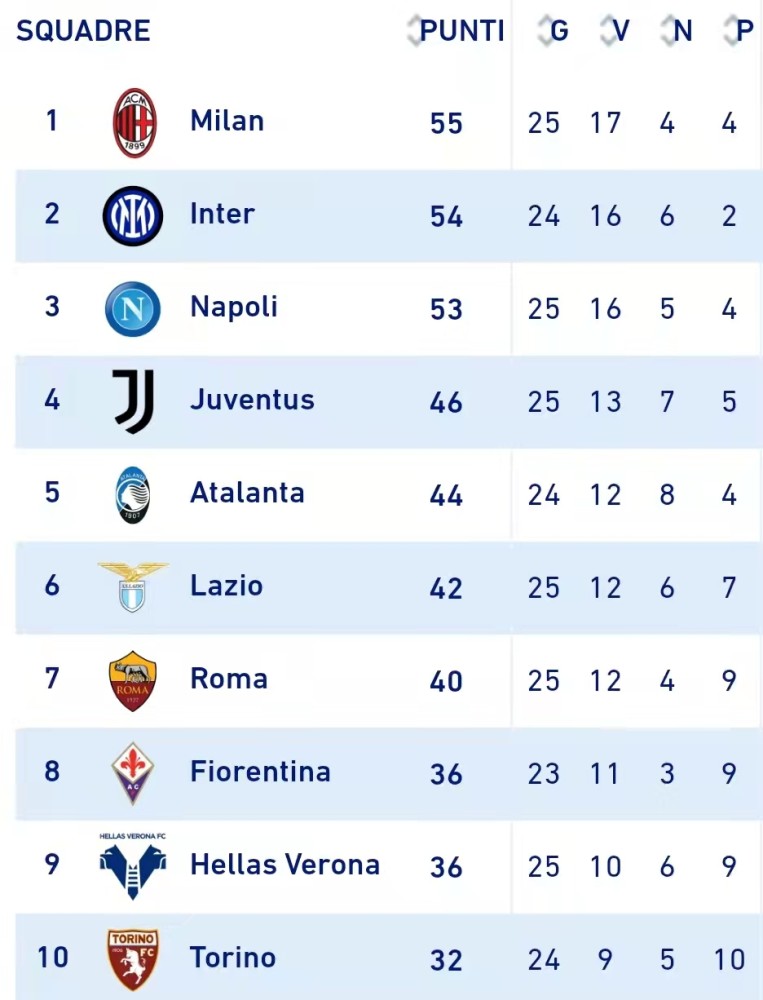Click the Torino bull crest

(133, 959)
